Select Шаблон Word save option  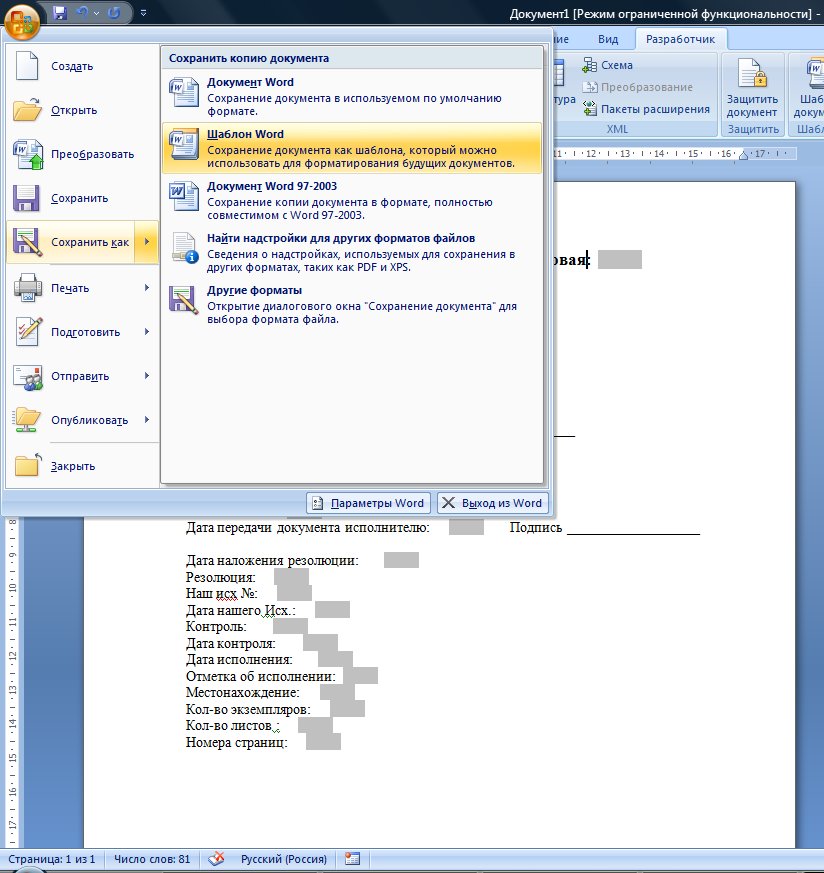click(x=352, y=148)
